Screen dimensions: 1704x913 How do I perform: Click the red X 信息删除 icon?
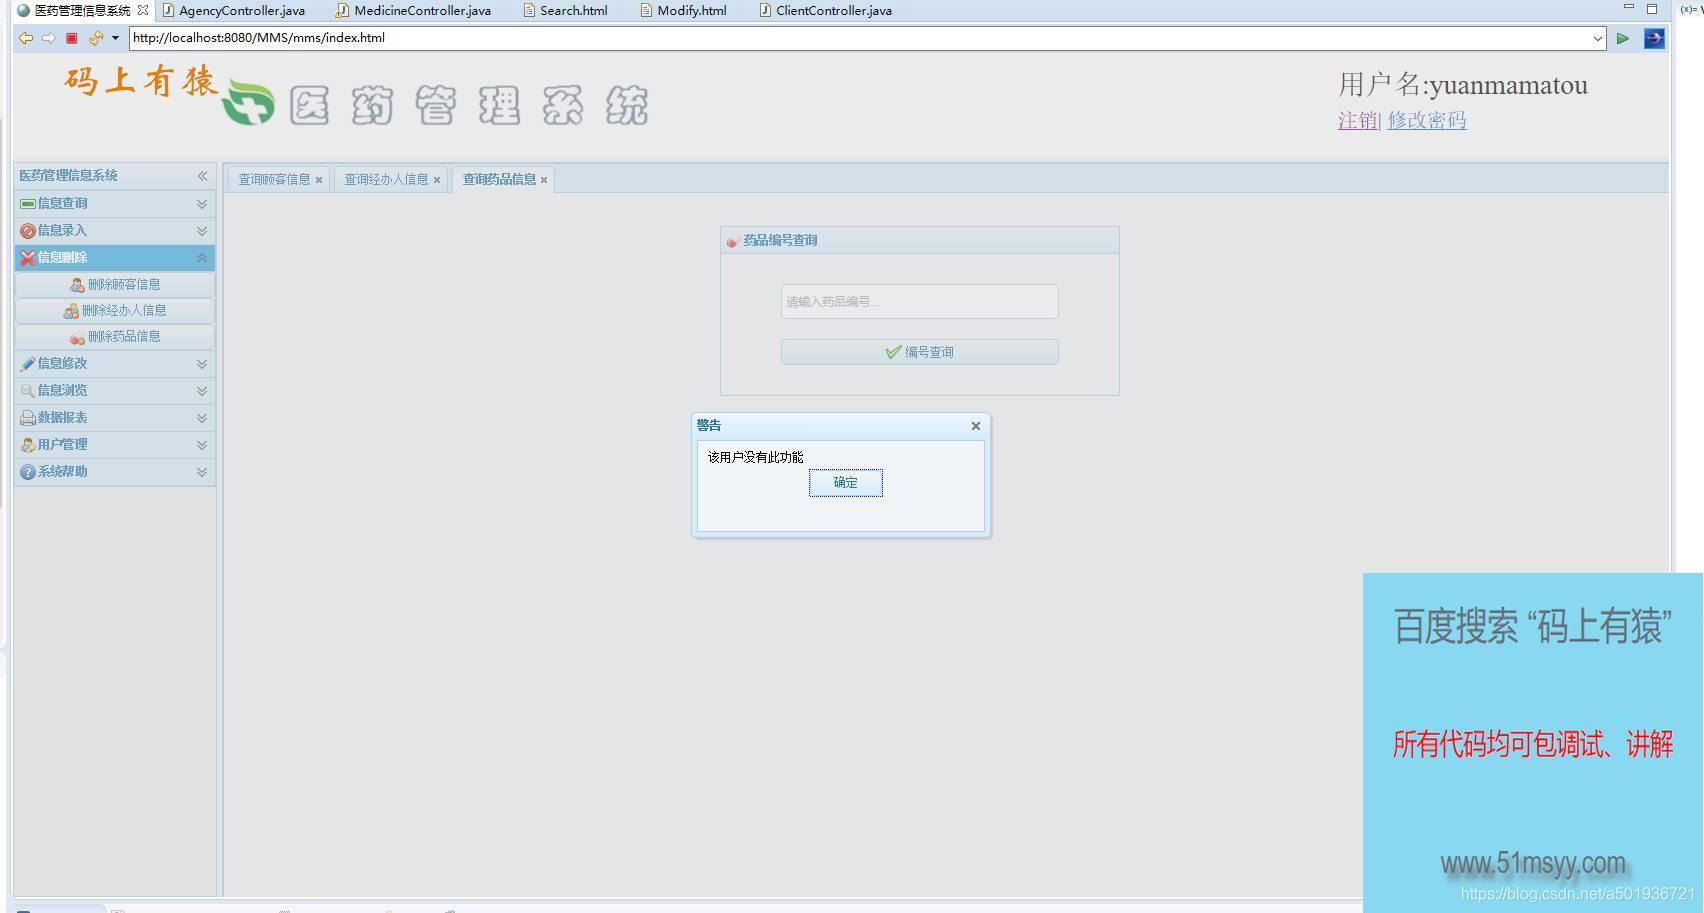pos(28,258)
